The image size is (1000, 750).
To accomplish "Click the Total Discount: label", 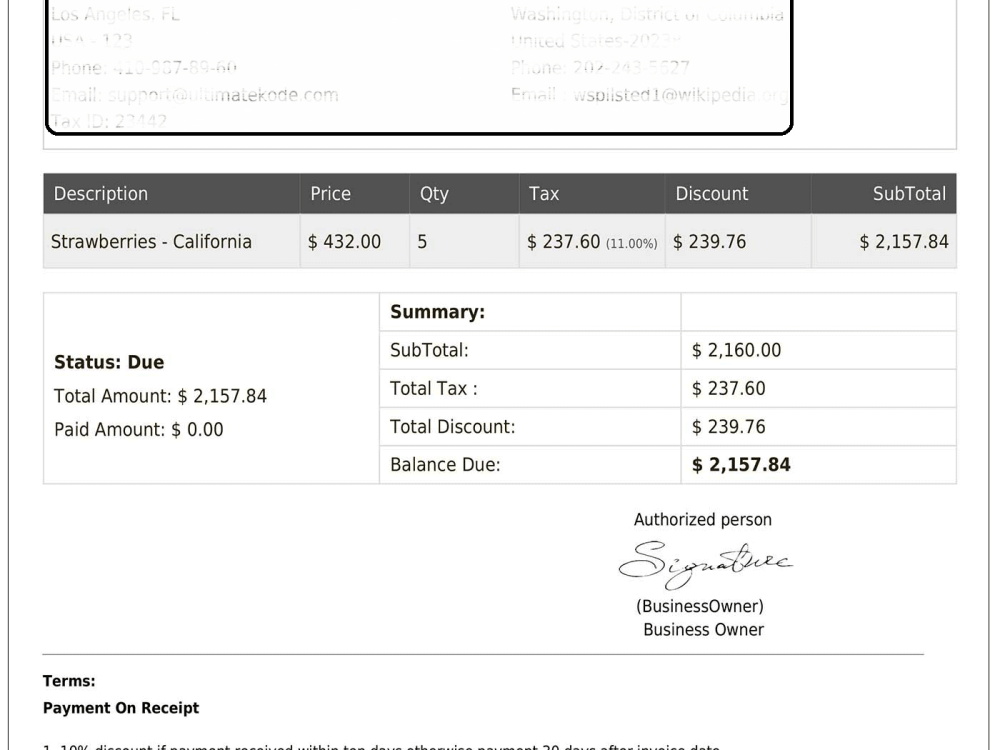I will 453,427.
